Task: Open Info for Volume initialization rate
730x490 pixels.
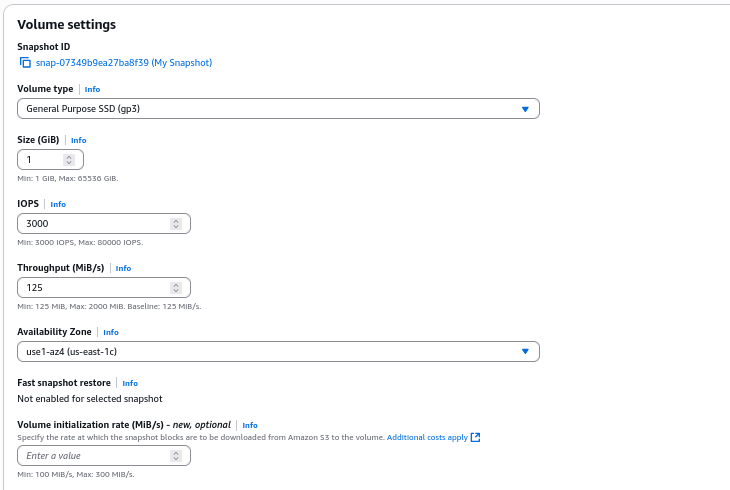Action: (x=250, y=425)
